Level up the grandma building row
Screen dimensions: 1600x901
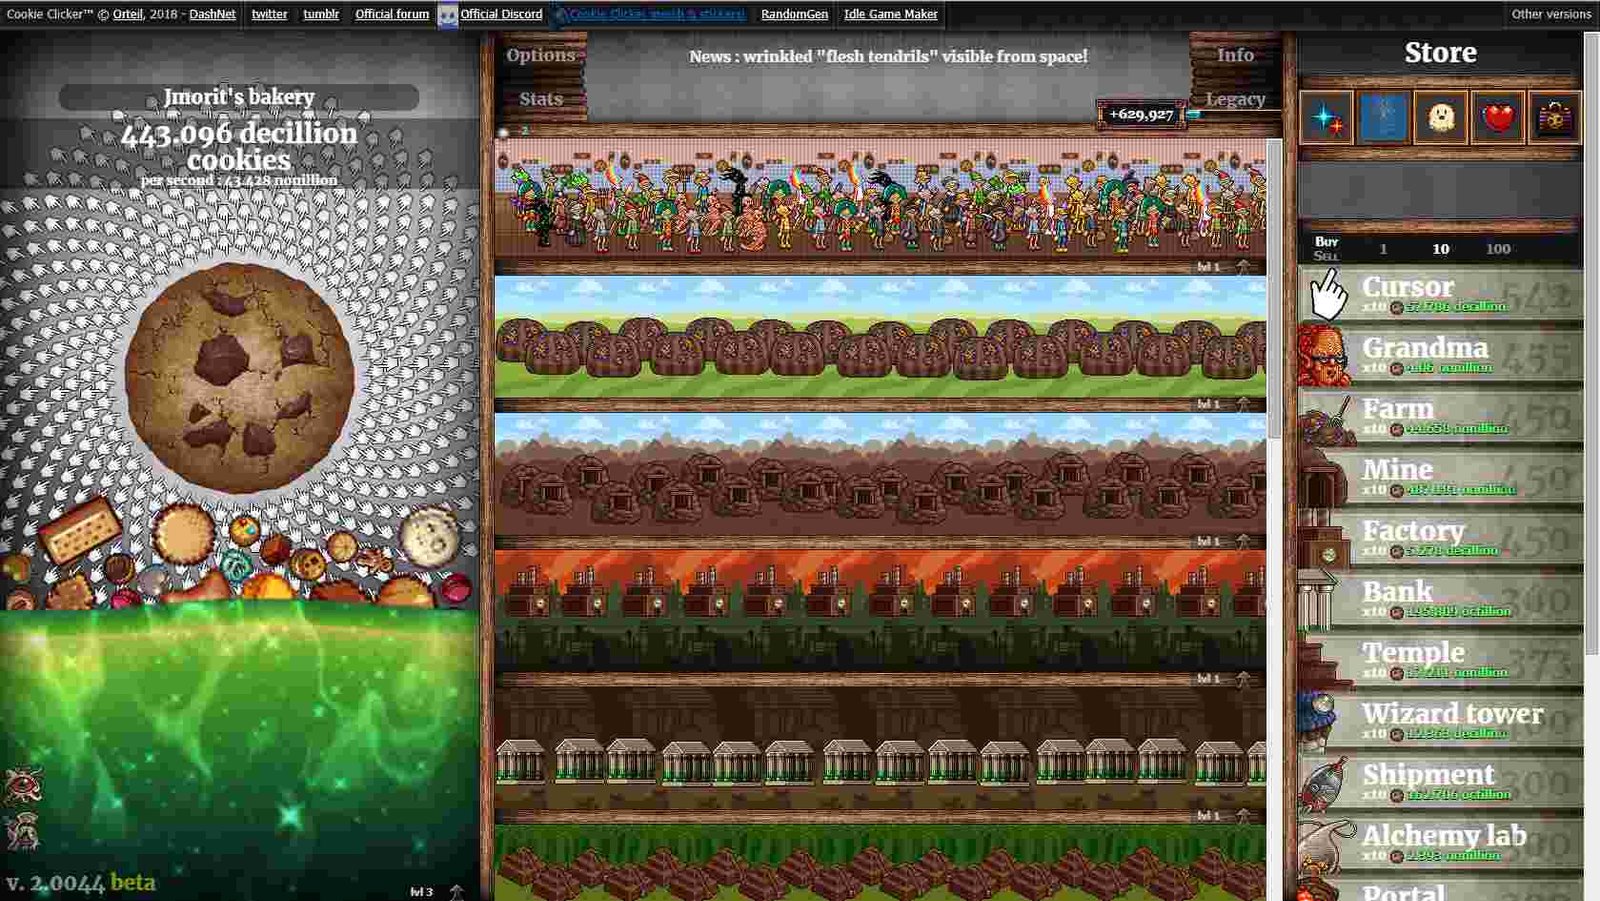1243,267
